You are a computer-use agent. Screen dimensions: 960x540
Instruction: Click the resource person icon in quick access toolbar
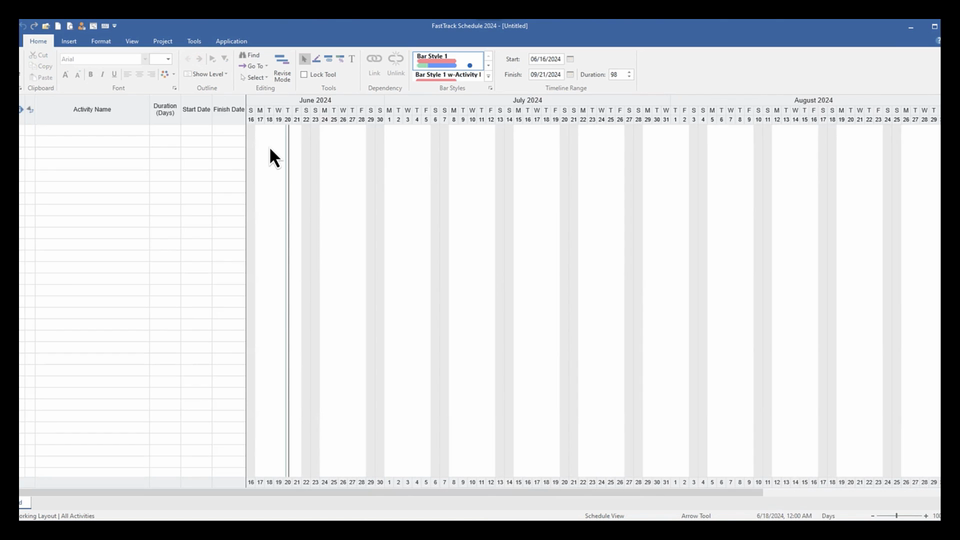click(81, 26)
